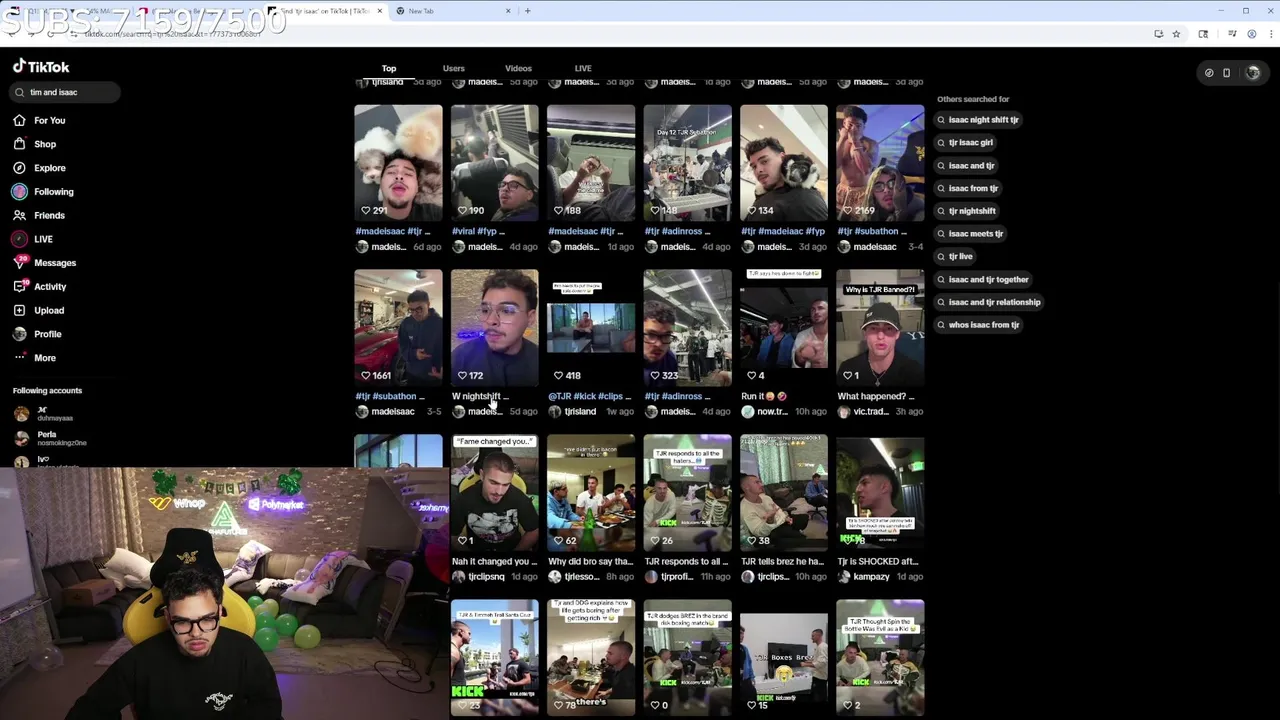
Task: Click the TikTok logo
Action: pyautogui.click(x=41, y=67)
